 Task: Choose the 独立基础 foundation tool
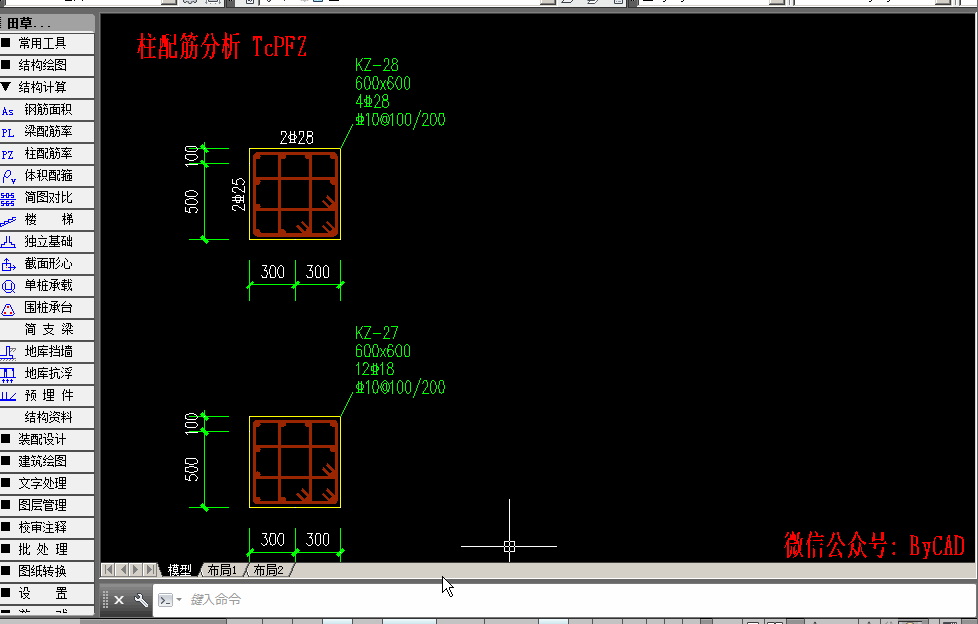tap(47, 241)
